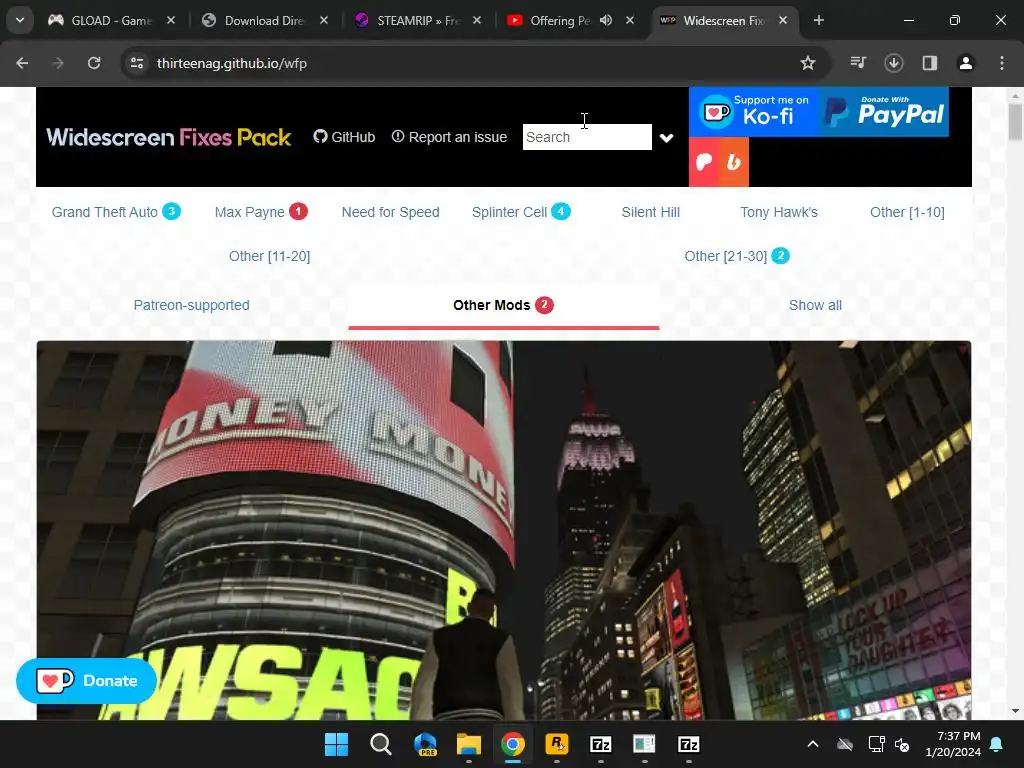Go forward to the next page
Image resolution: width=1024 pixels, height=768 pixels.
click(x=58, y=63)
